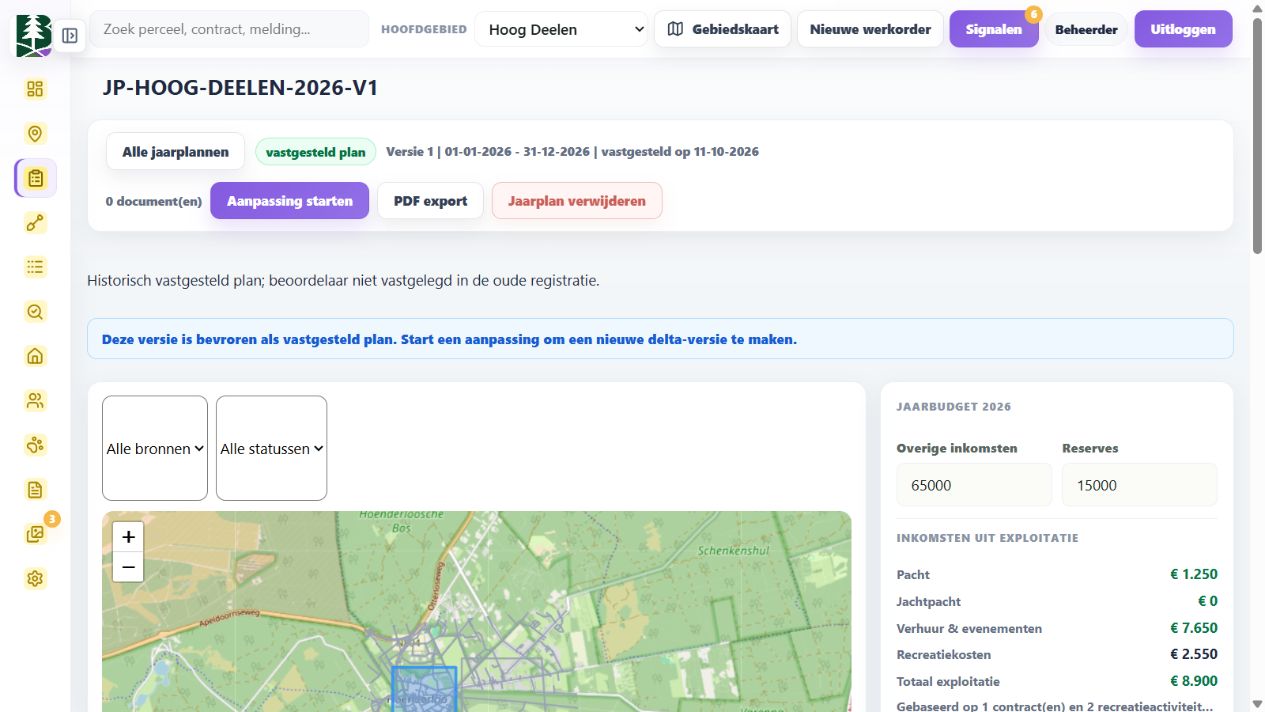Open the list icon in sidebar
The height and width of the screenshot is (712, 1265).
(36, 267)
